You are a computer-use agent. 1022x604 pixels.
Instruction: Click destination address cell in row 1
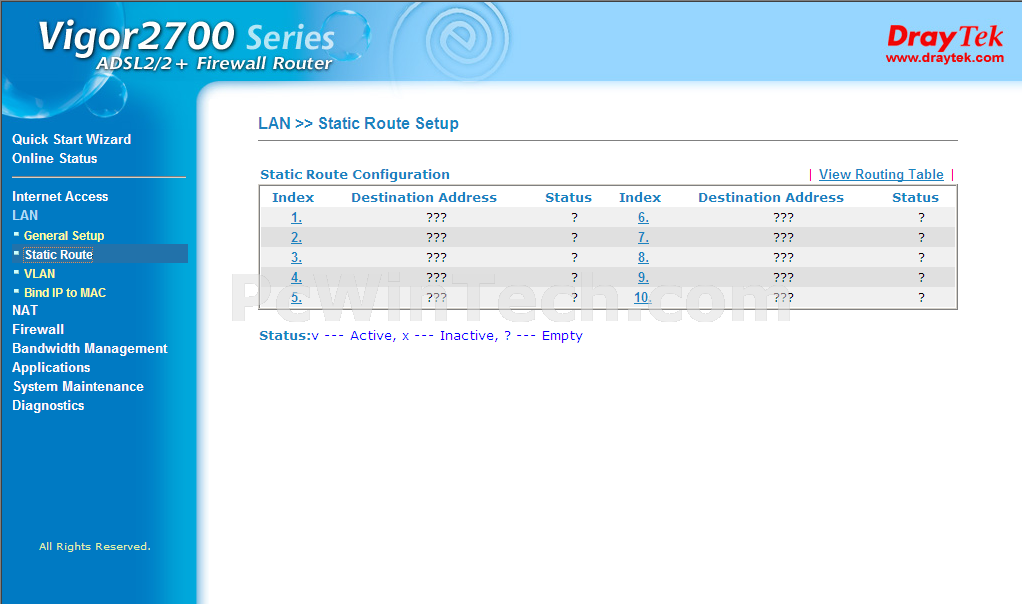click(x=436, y=218)
